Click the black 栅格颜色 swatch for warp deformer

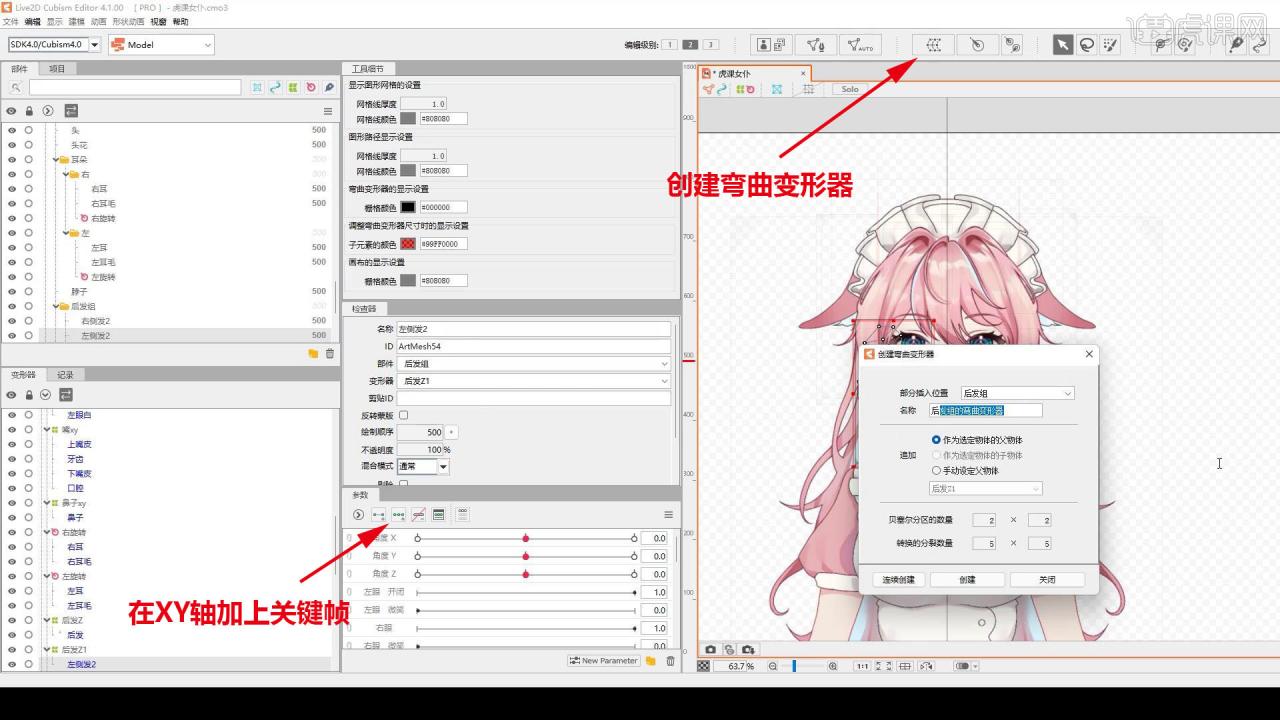(x=408, y=207)
